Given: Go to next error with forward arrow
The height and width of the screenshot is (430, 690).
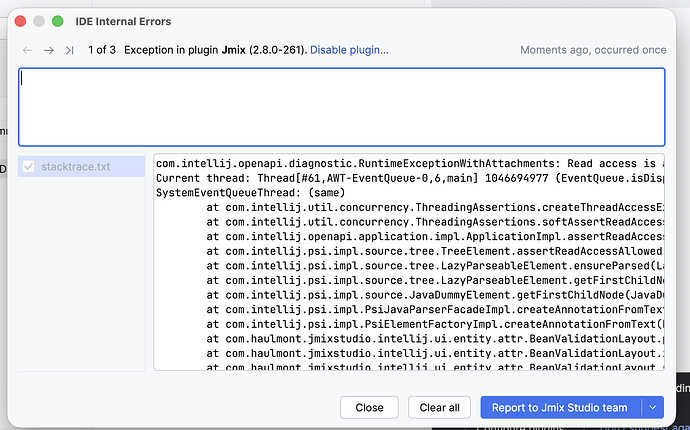Looking at the screenshot, I should coord(48,50).
